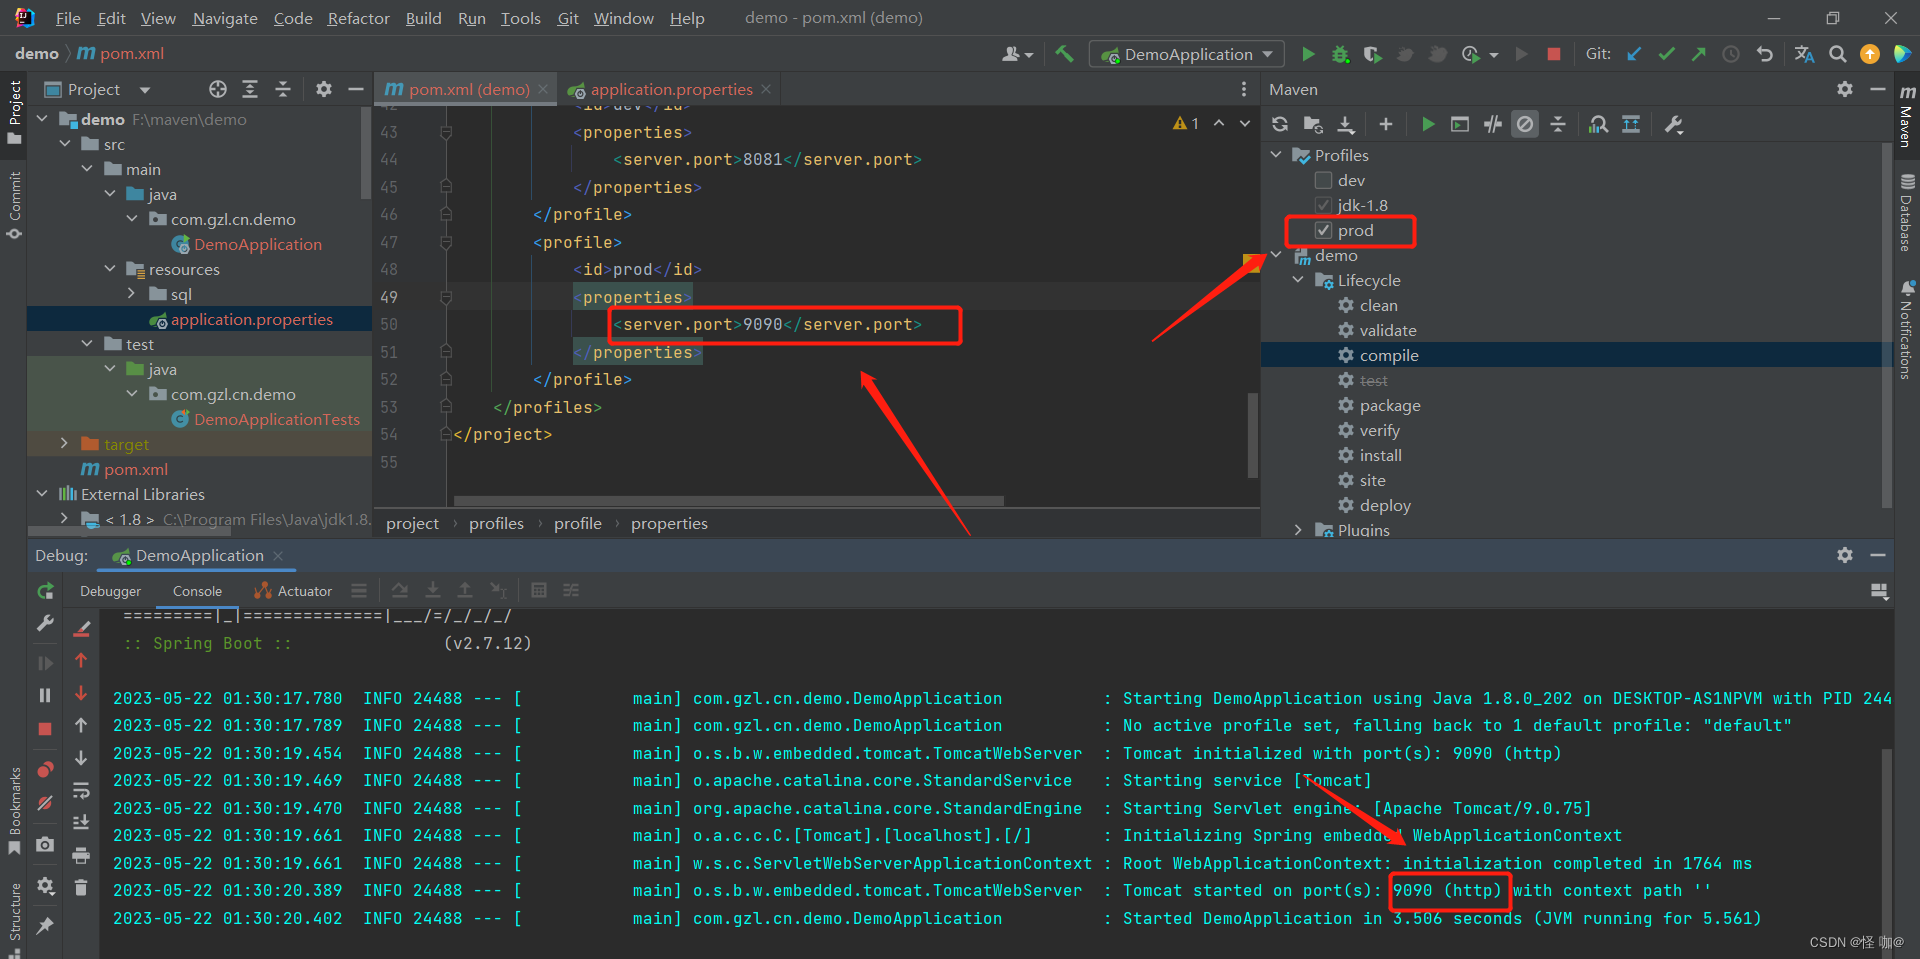Click Git push arrow icon
Viewport: 1920px width, 959px height.
[x=1698, y=54]
